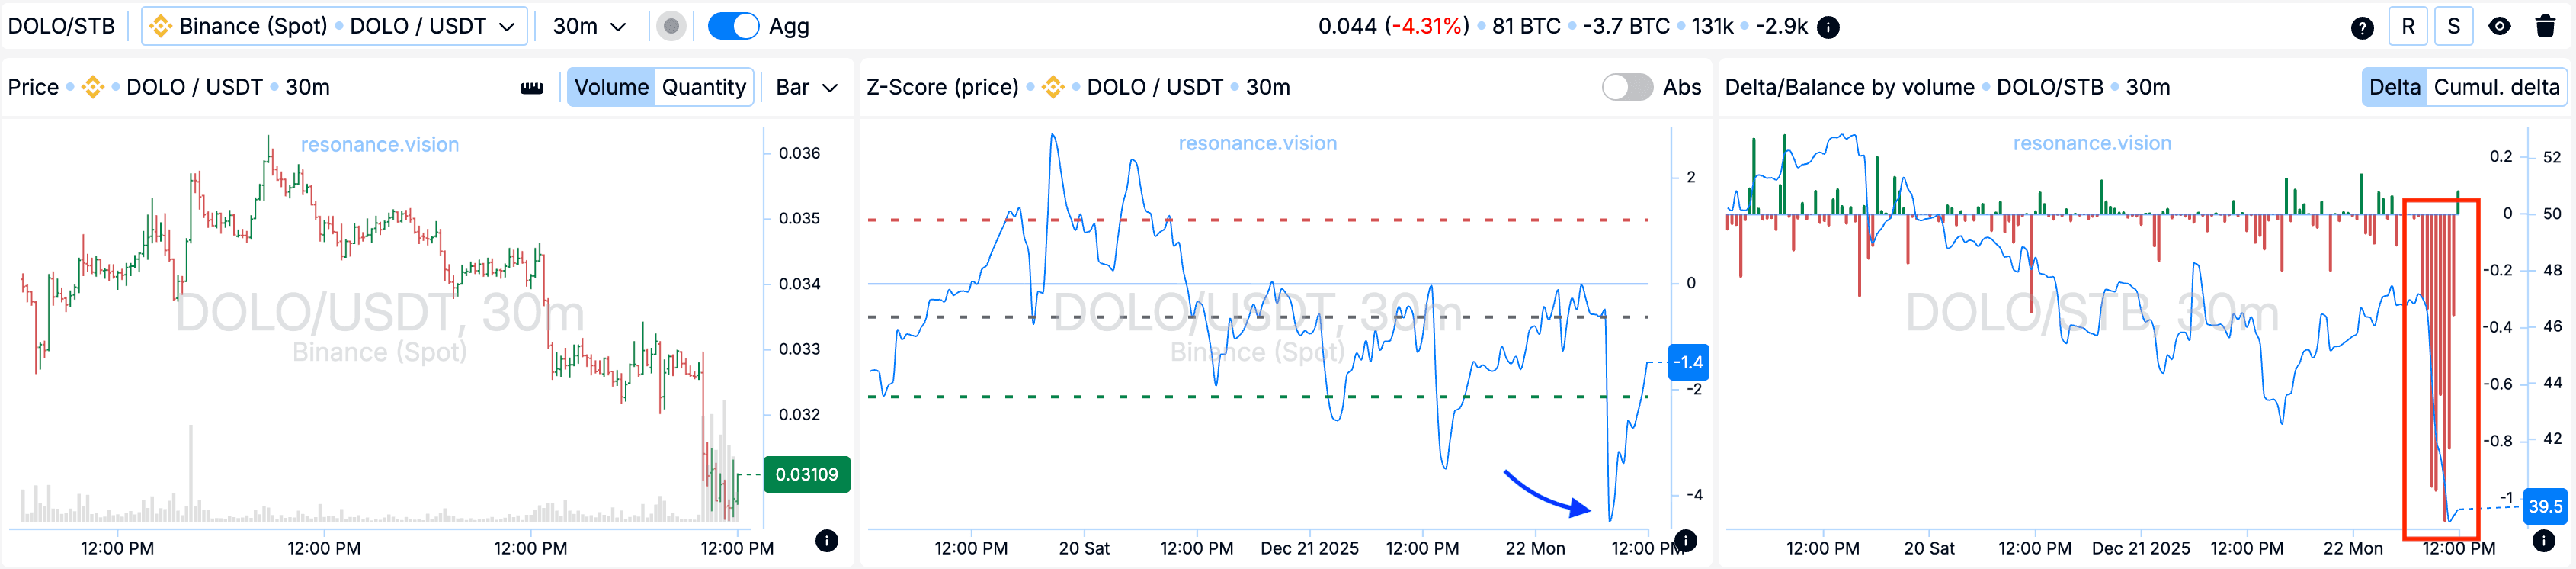
Task: Click the info icon on Delta chart
Action: tap(2543, 541)
